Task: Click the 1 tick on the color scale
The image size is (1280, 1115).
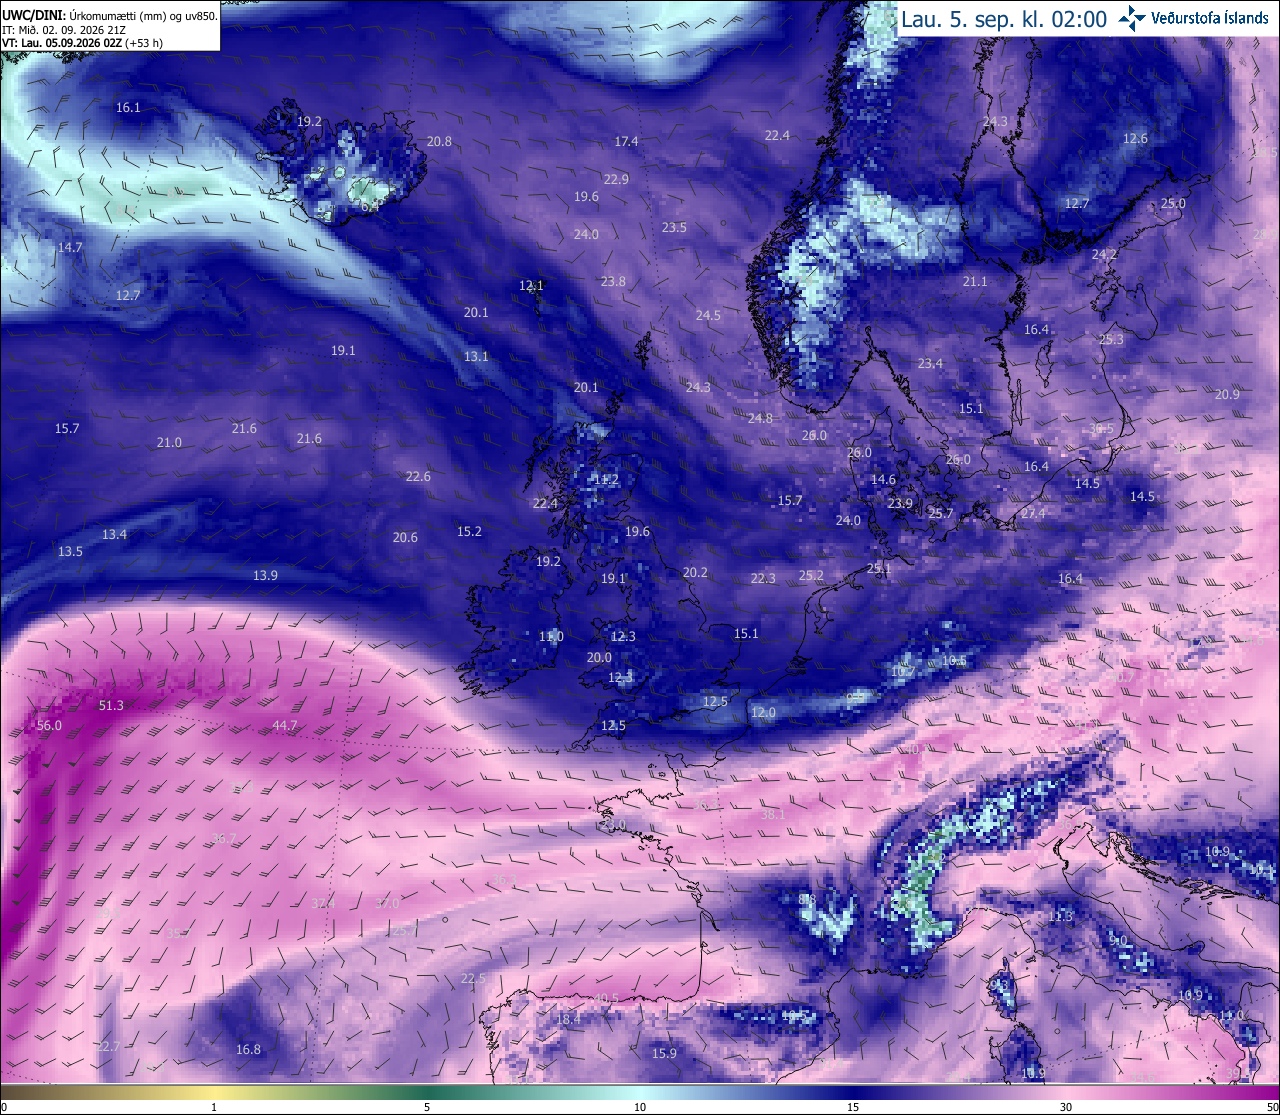Action: tap(214, 1107)
